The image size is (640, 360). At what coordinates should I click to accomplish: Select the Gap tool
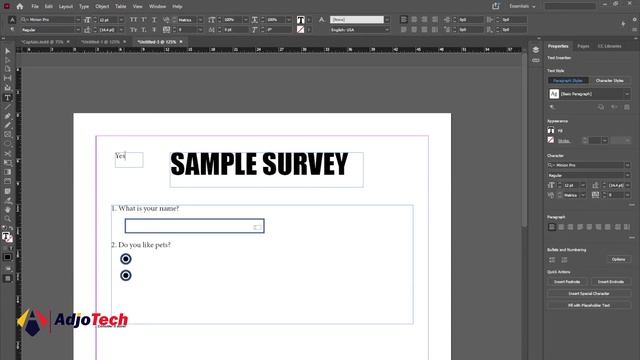(7, 78)
